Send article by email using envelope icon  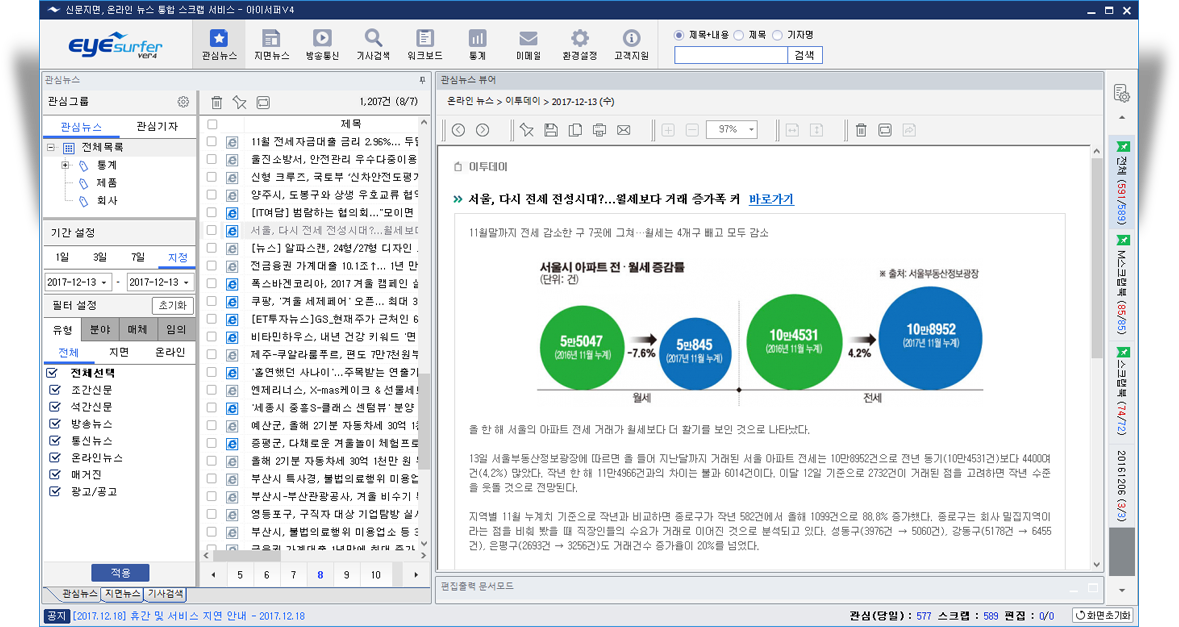click(x=623, y=128)
